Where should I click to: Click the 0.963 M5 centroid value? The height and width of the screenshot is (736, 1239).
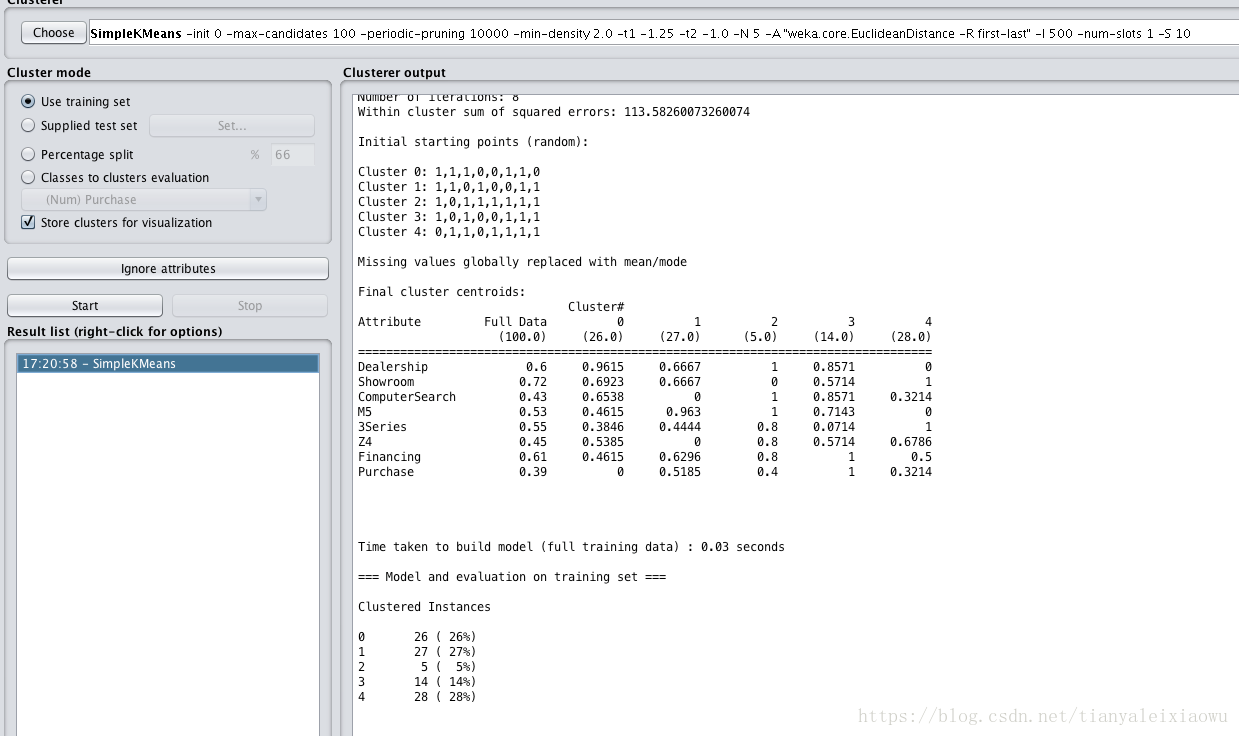[684, 412]
